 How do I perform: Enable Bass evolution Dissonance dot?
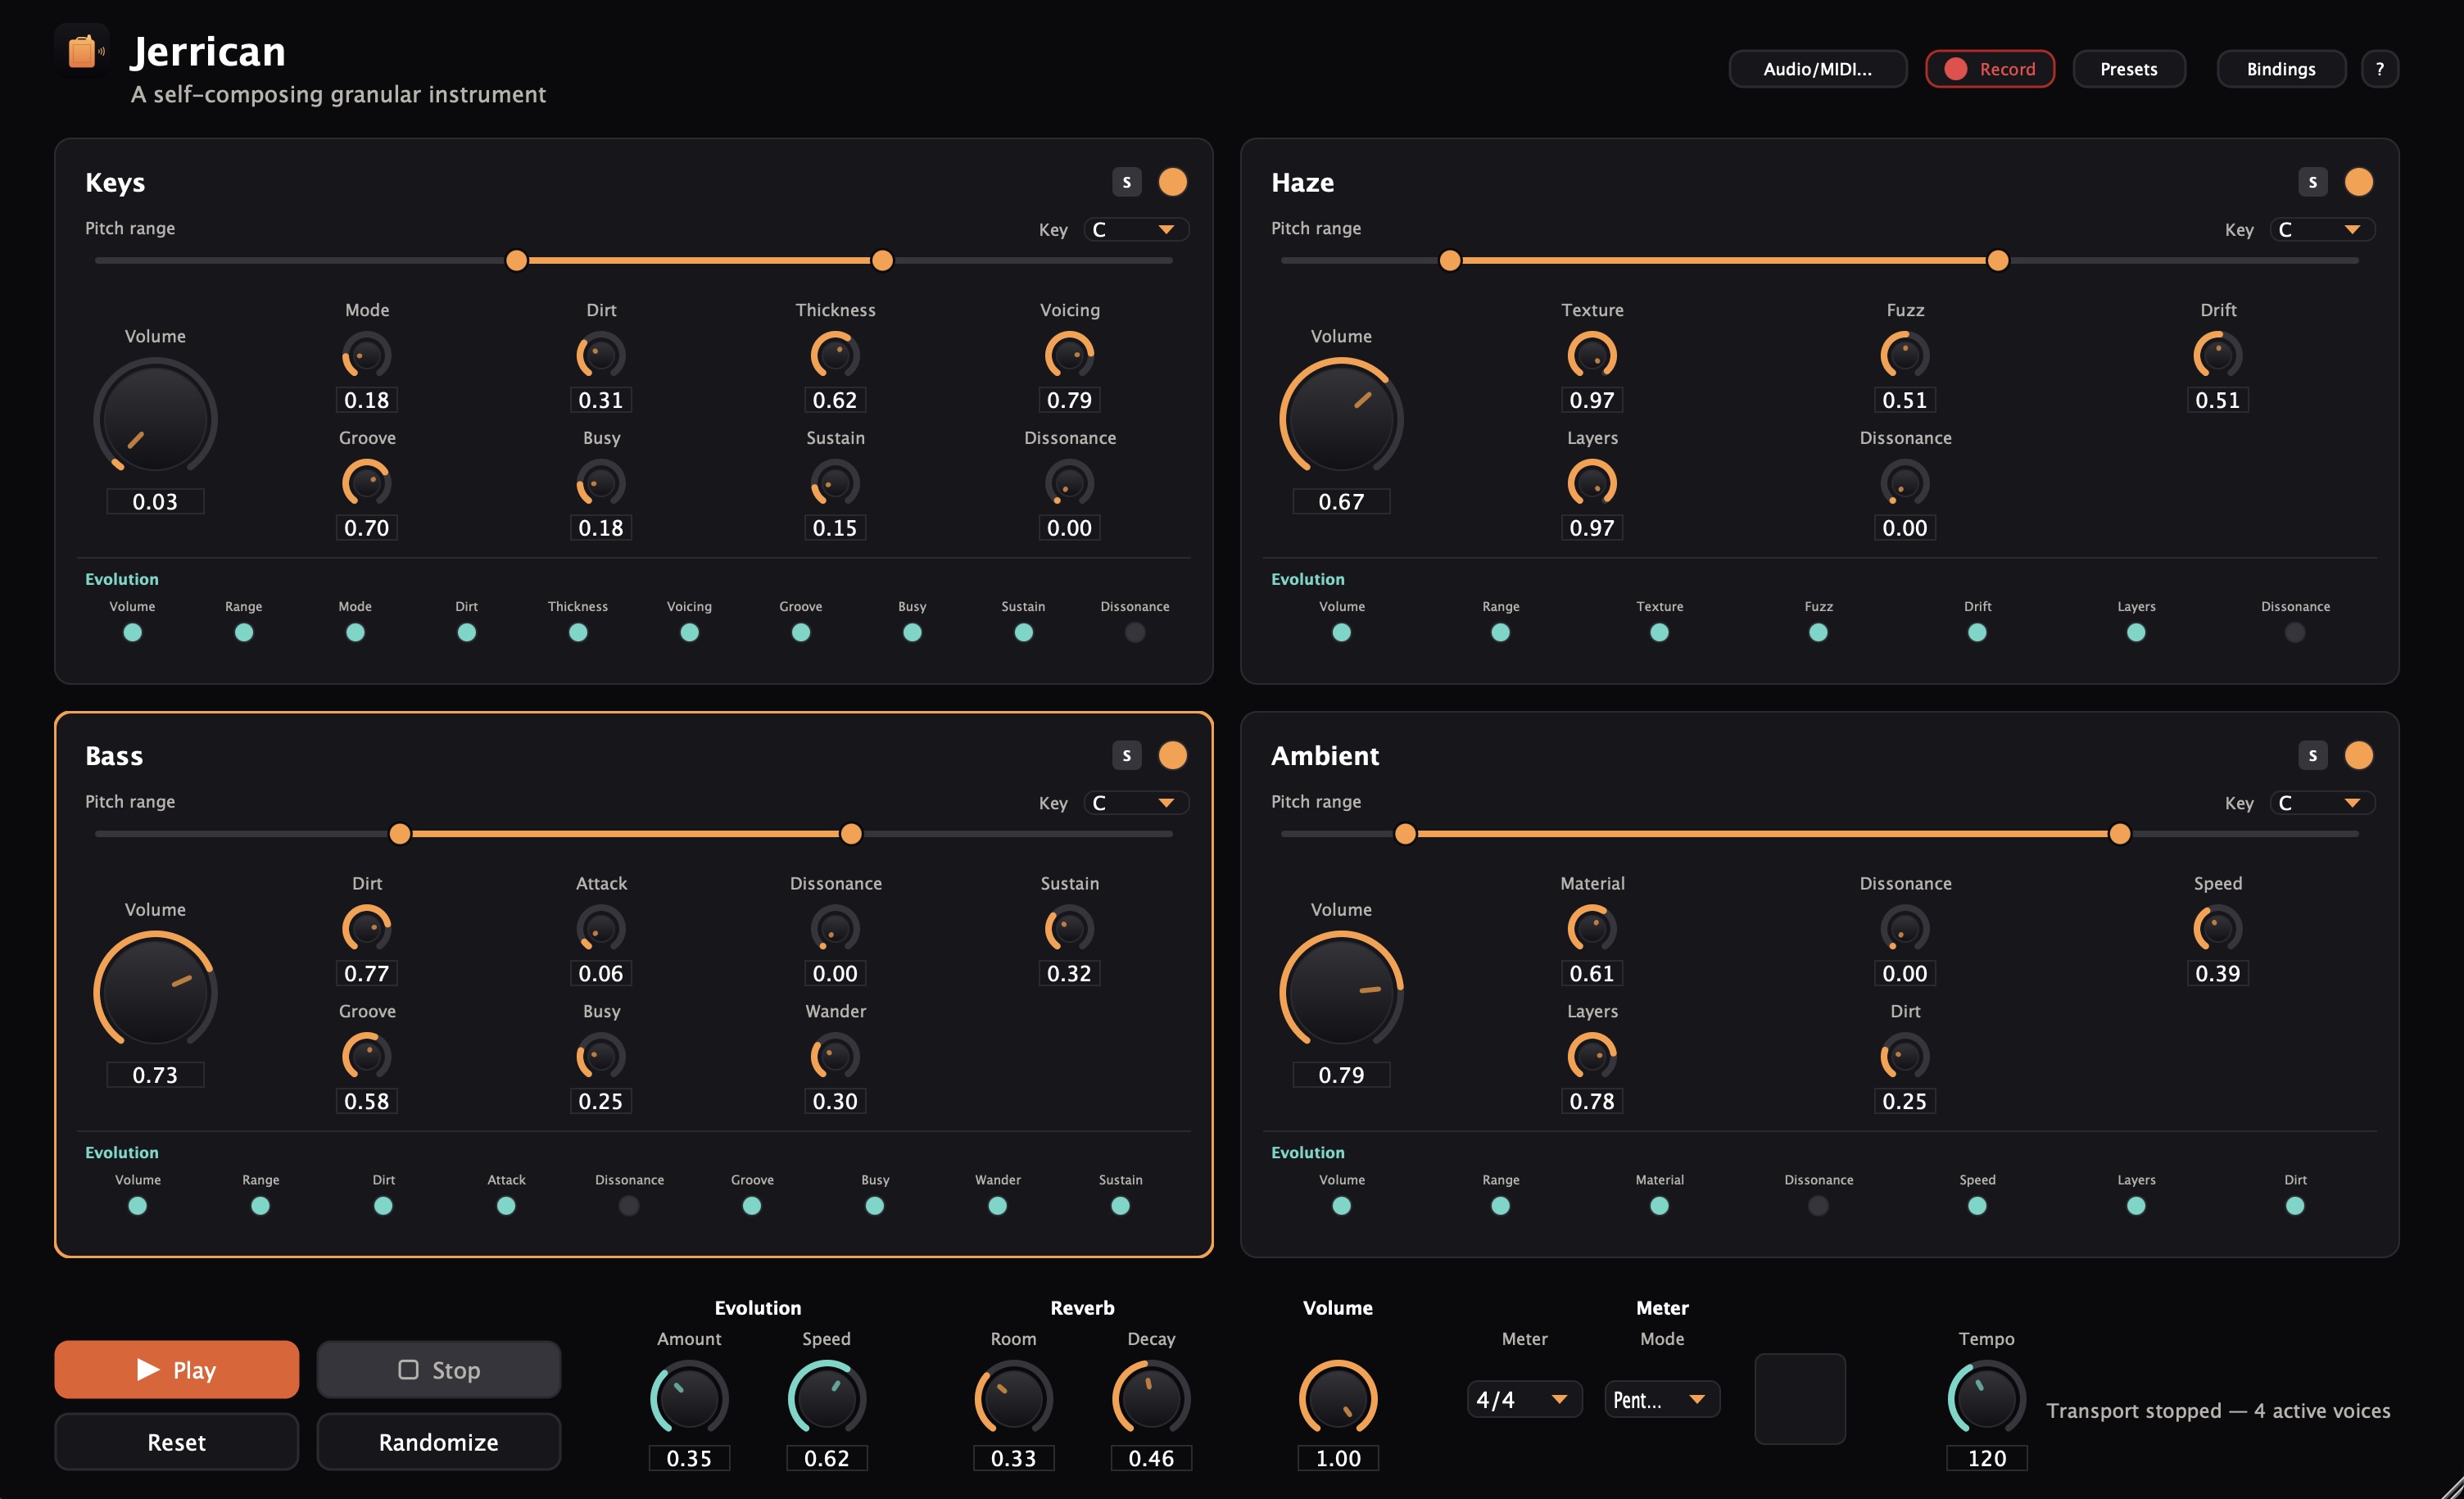point(628,1205)
